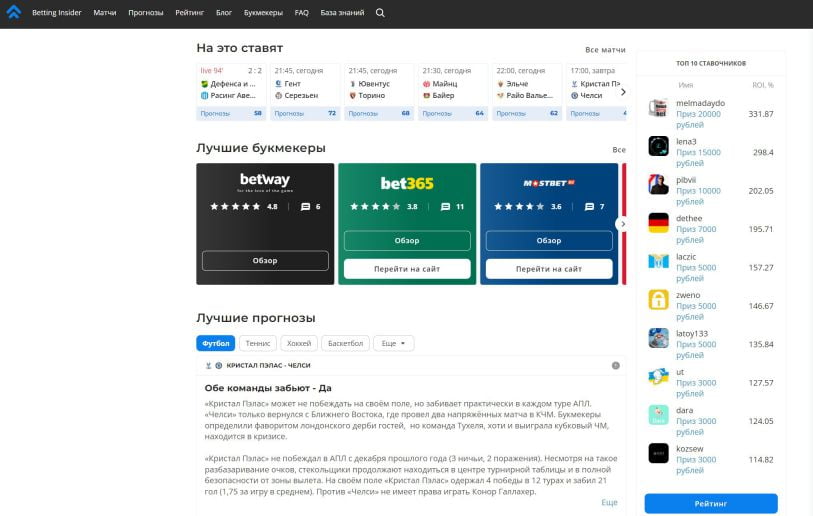Click Crystal Palace crest in forecast header
The height and width of the screenshot is (516, 813).
point(208,366)
